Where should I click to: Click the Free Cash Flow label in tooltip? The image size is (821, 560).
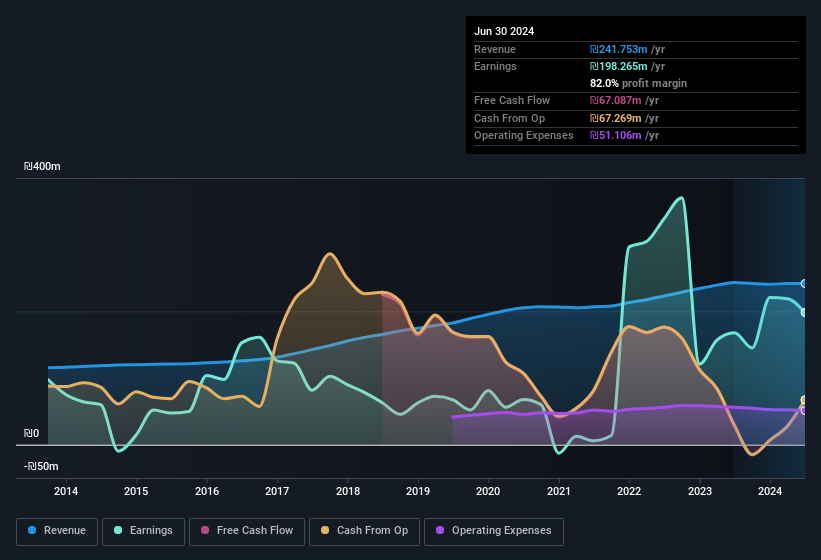point(512,100)
